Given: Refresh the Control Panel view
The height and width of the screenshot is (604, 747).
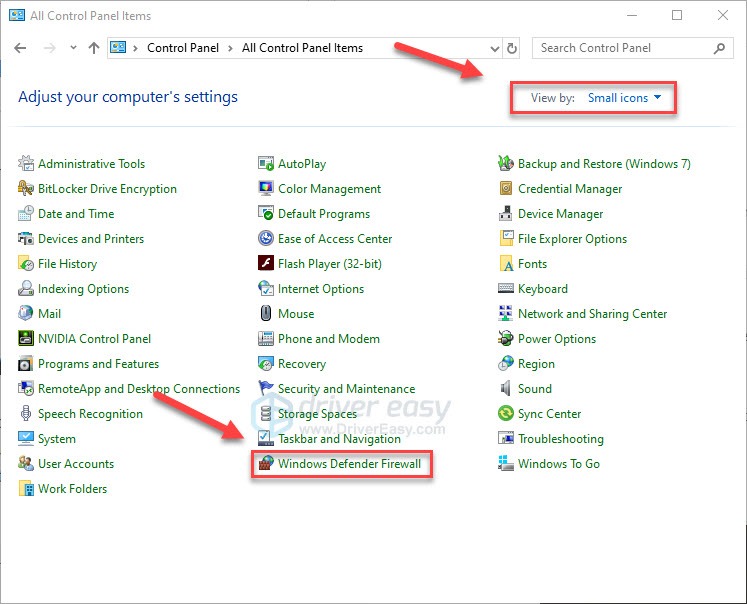Looking at the screenshot, I should point(512,49).
